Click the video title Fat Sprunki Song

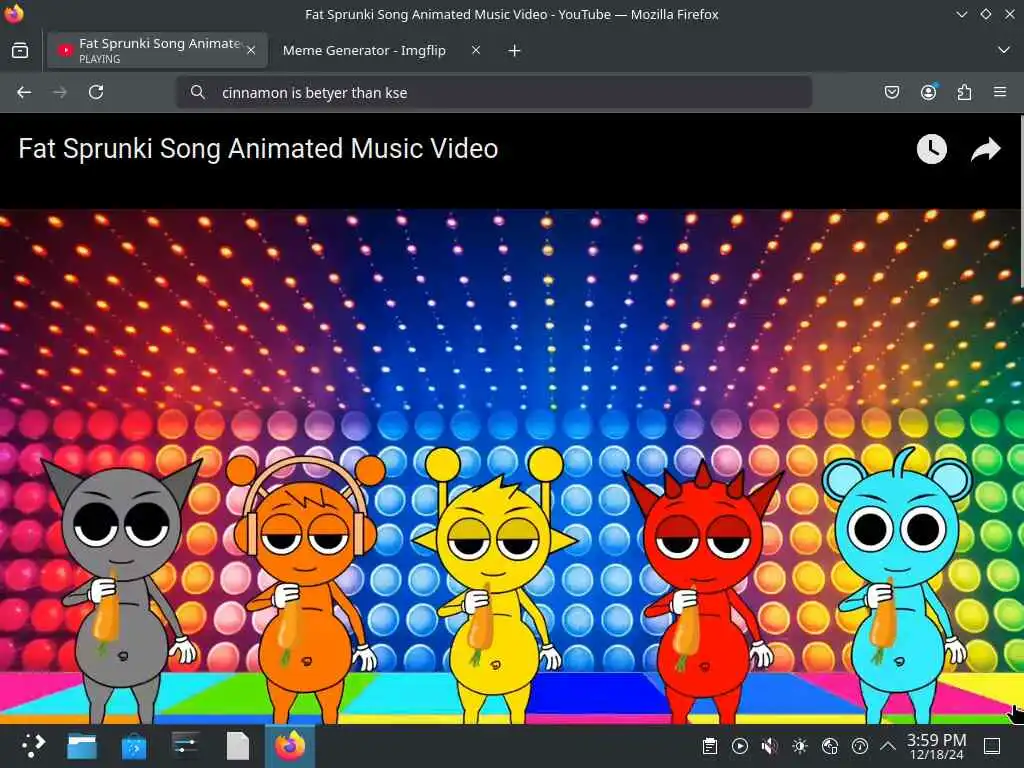[x=258, y=149]
